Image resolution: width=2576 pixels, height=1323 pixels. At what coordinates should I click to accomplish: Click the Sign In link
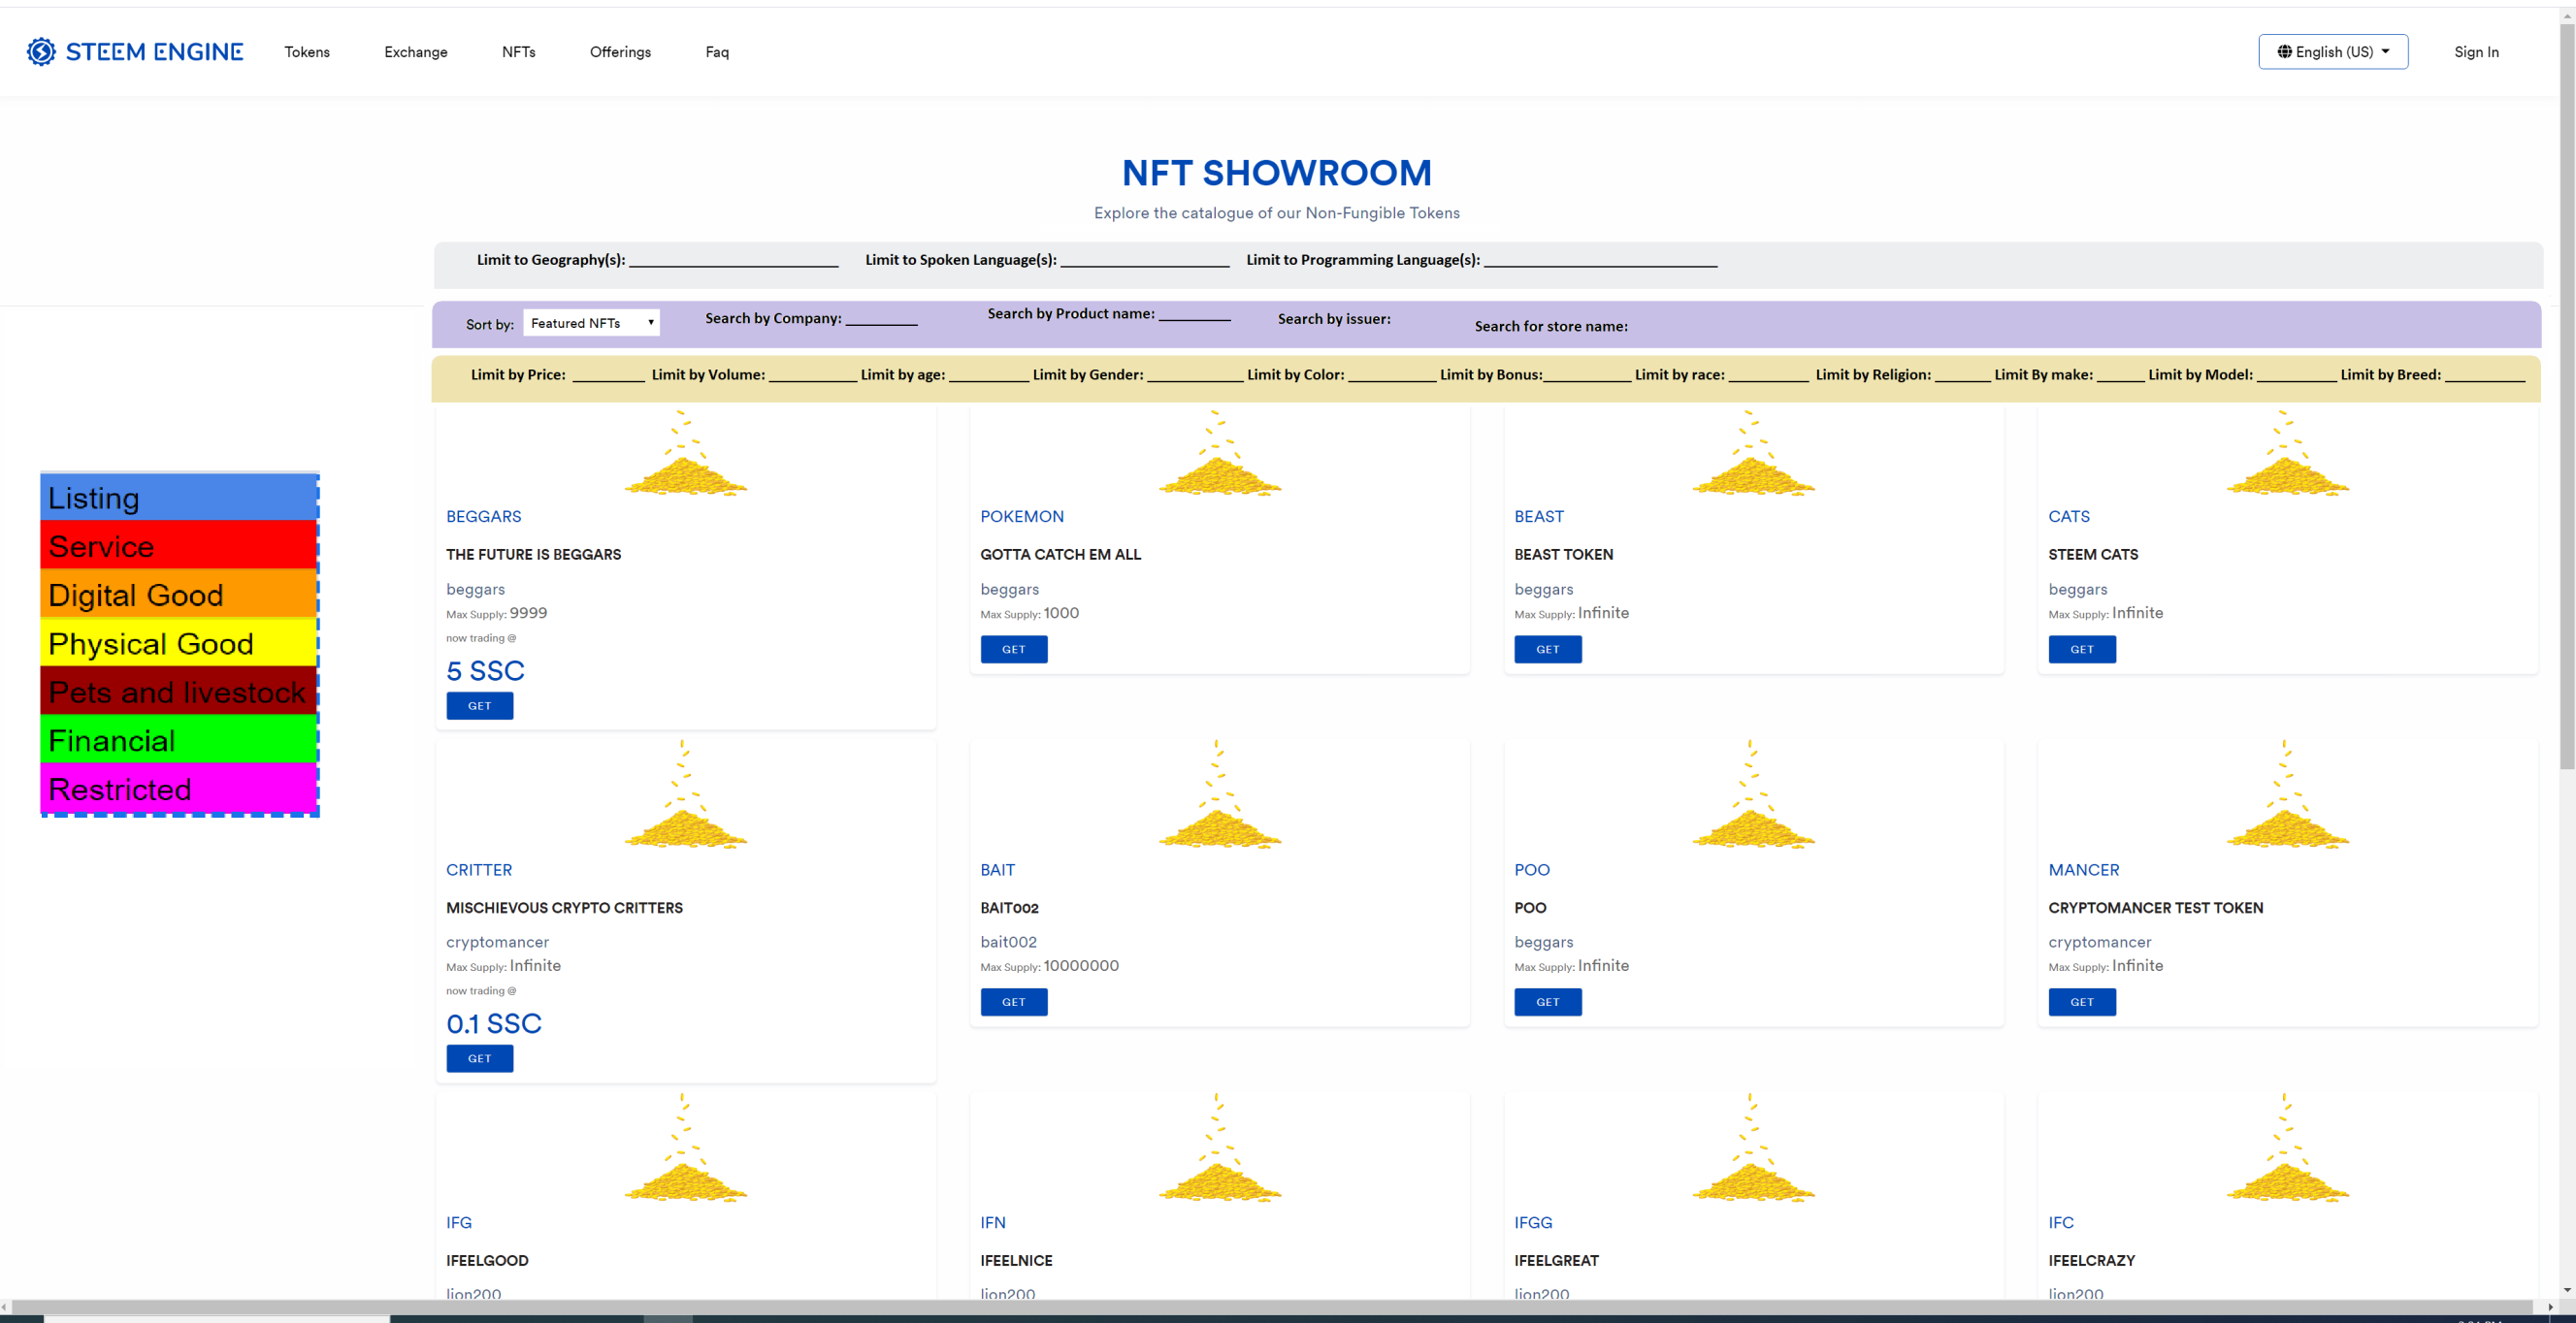point(2475,52)
